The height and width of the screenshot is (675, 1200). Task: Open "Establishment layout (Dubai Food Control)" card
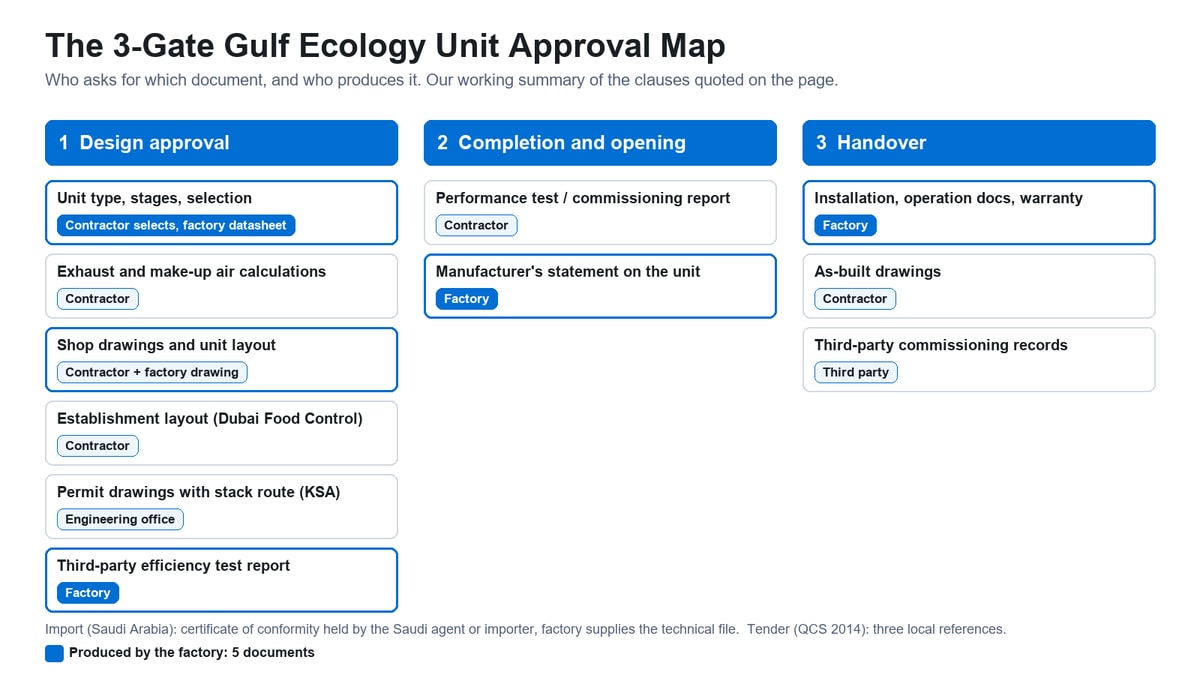[x=221, y=433]
